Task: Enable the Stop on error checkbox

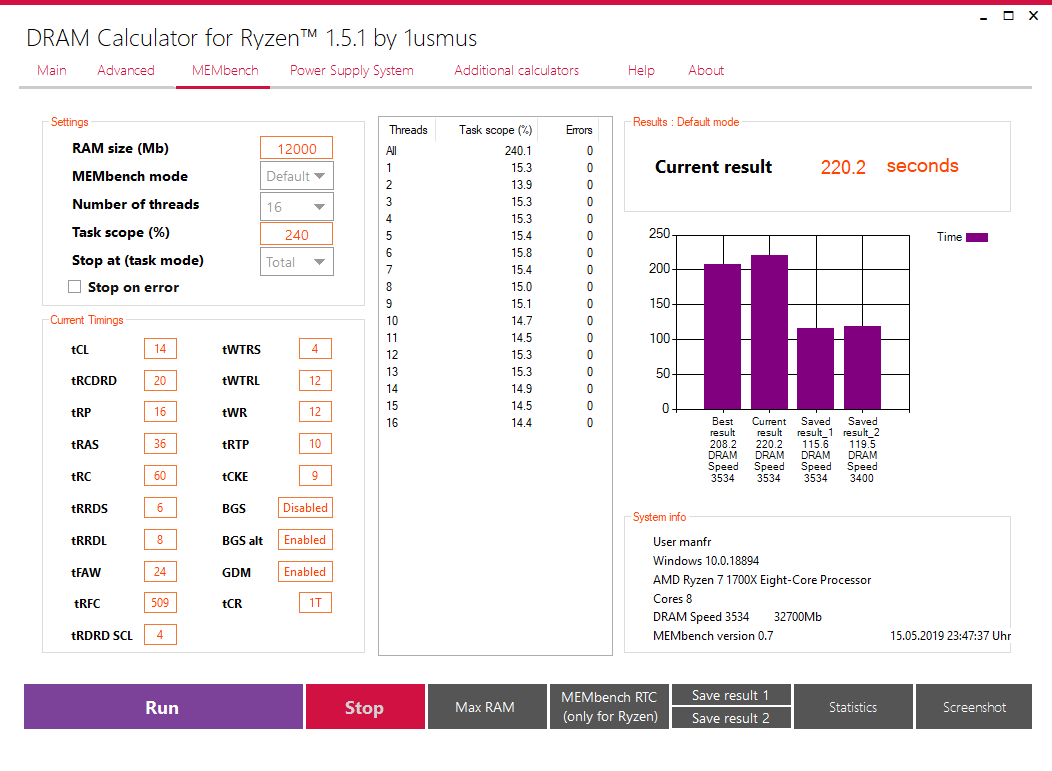Action: click(x=74, y=287)
